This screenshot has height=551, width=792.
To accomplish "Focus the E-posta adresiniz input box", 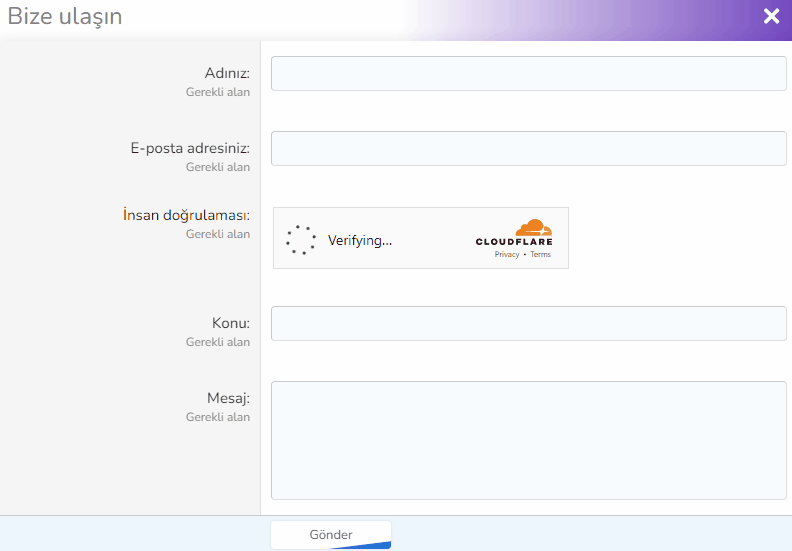I will [x=528, y=149].
